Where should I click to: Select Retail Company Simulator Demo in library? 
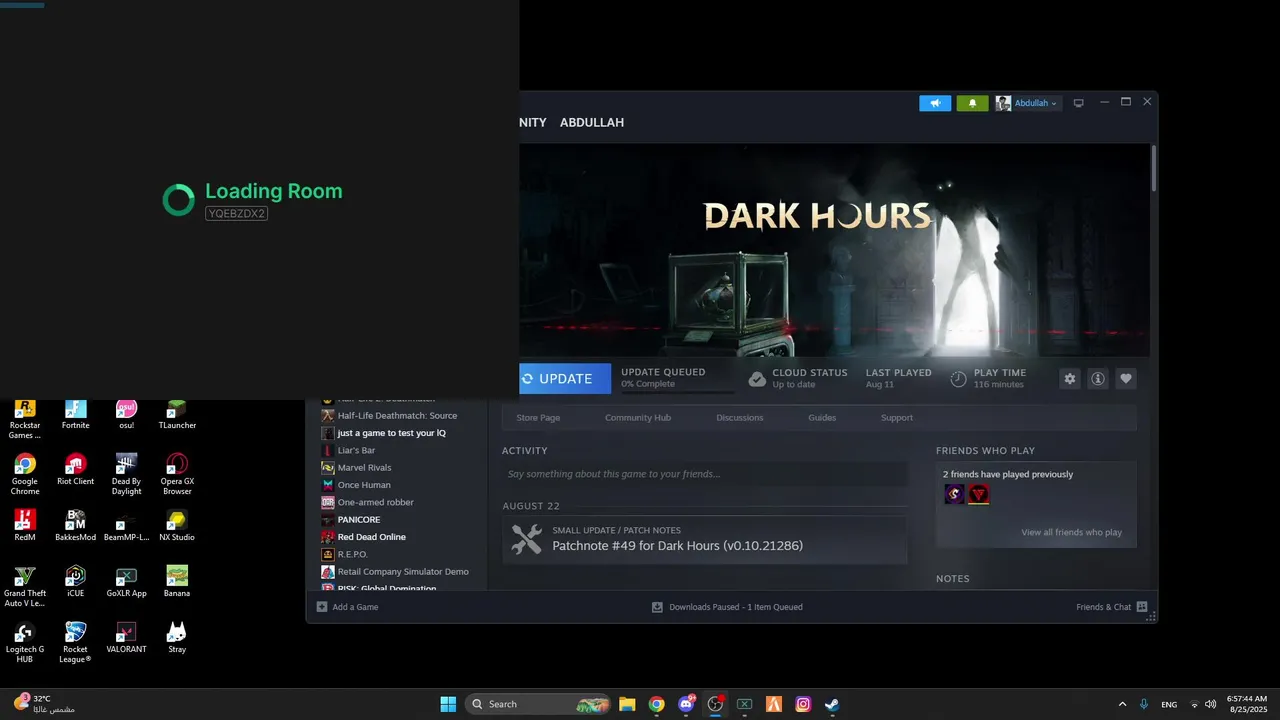403,572
